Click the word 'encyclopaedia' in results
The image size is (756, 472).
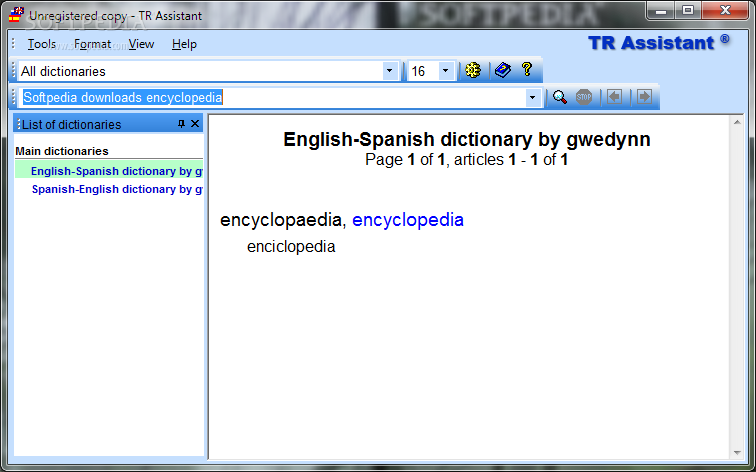(x=281, y=220)
